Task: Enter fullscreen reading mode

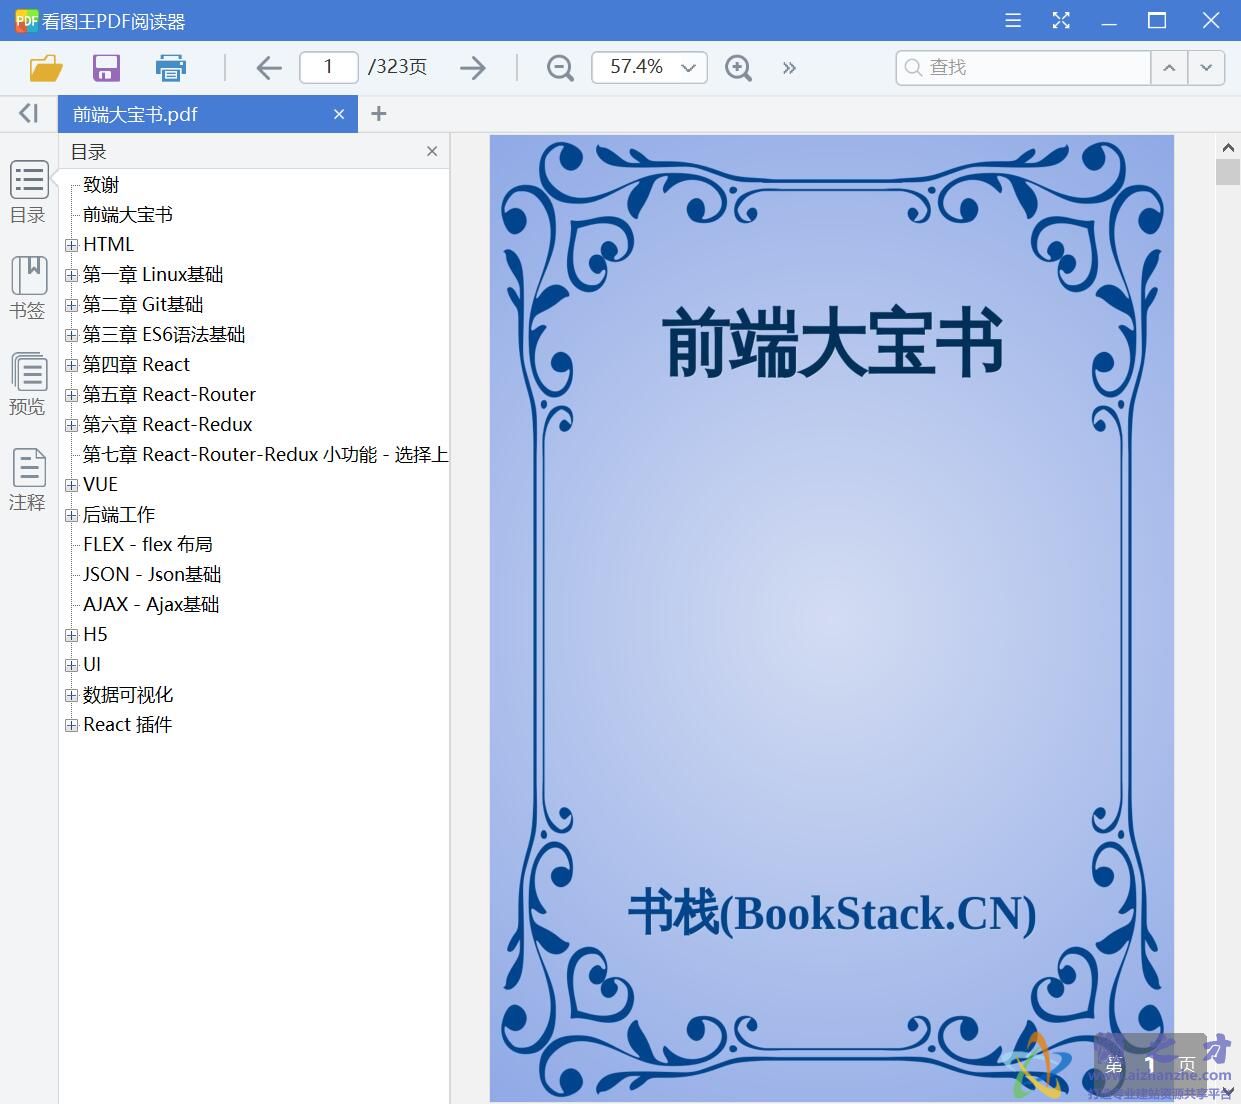Action: coord(1061,20)
